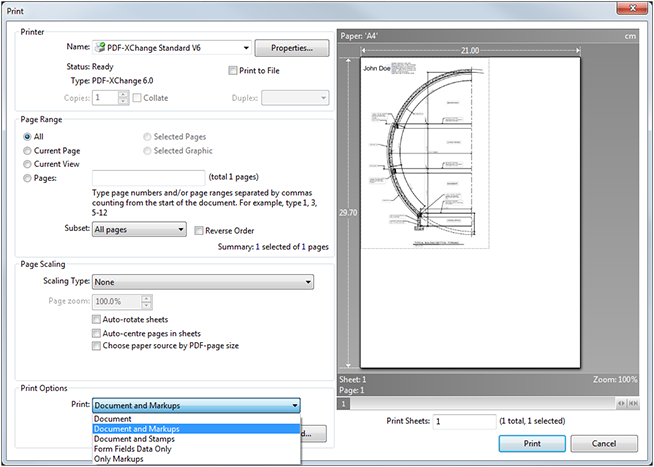Open the Scaling Type dropdown
This screenshot has height=467, width=654.
tap(203, 282)
